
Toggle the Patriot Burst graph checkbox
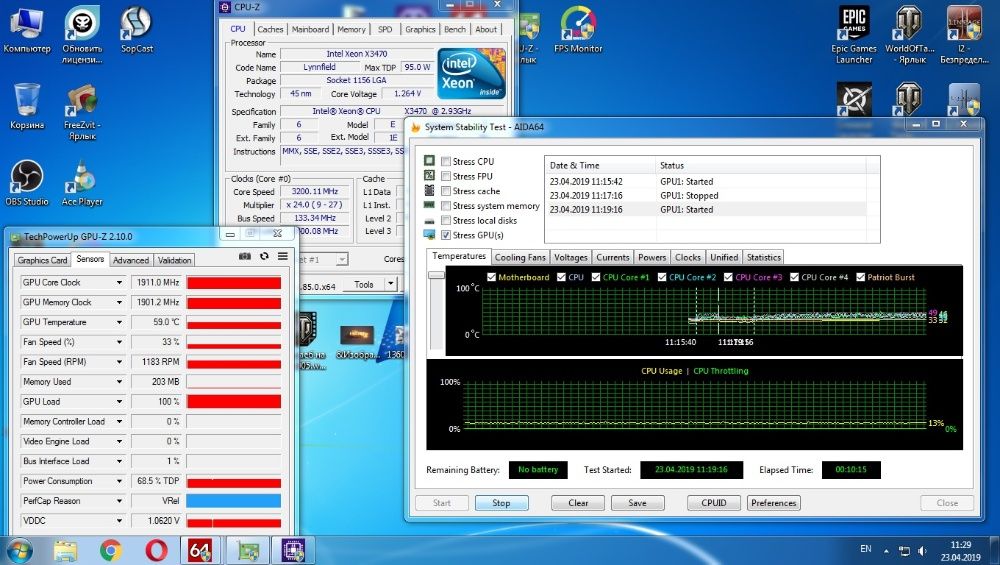pyautogui.click(x=860, y=277)
